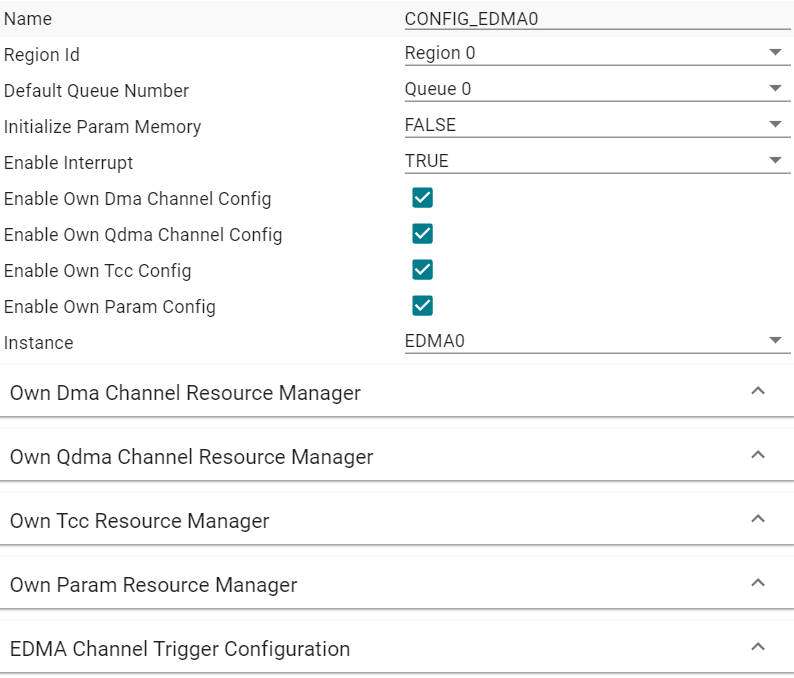Screen dimensions: 794x678
Task: Uncheck Enable Own Dma Channel Config
Action: pyautogui.click(x=422, y=198)
